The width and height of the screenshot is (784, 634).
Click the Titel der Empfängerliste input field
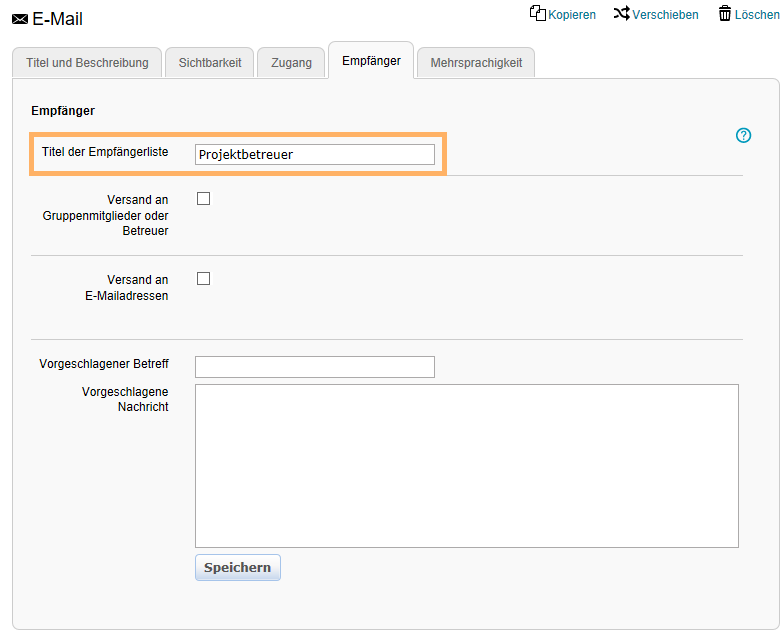[315, 154]
